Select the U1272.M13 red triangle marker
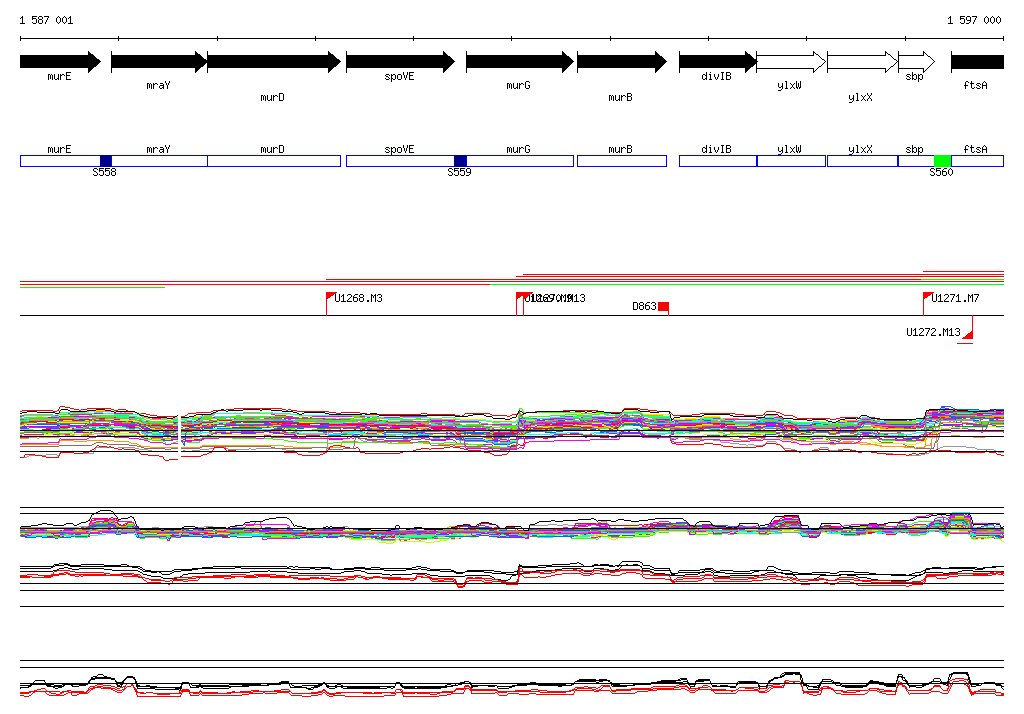1024x714 pixels. pyautogui.click(x=968, y=332)
